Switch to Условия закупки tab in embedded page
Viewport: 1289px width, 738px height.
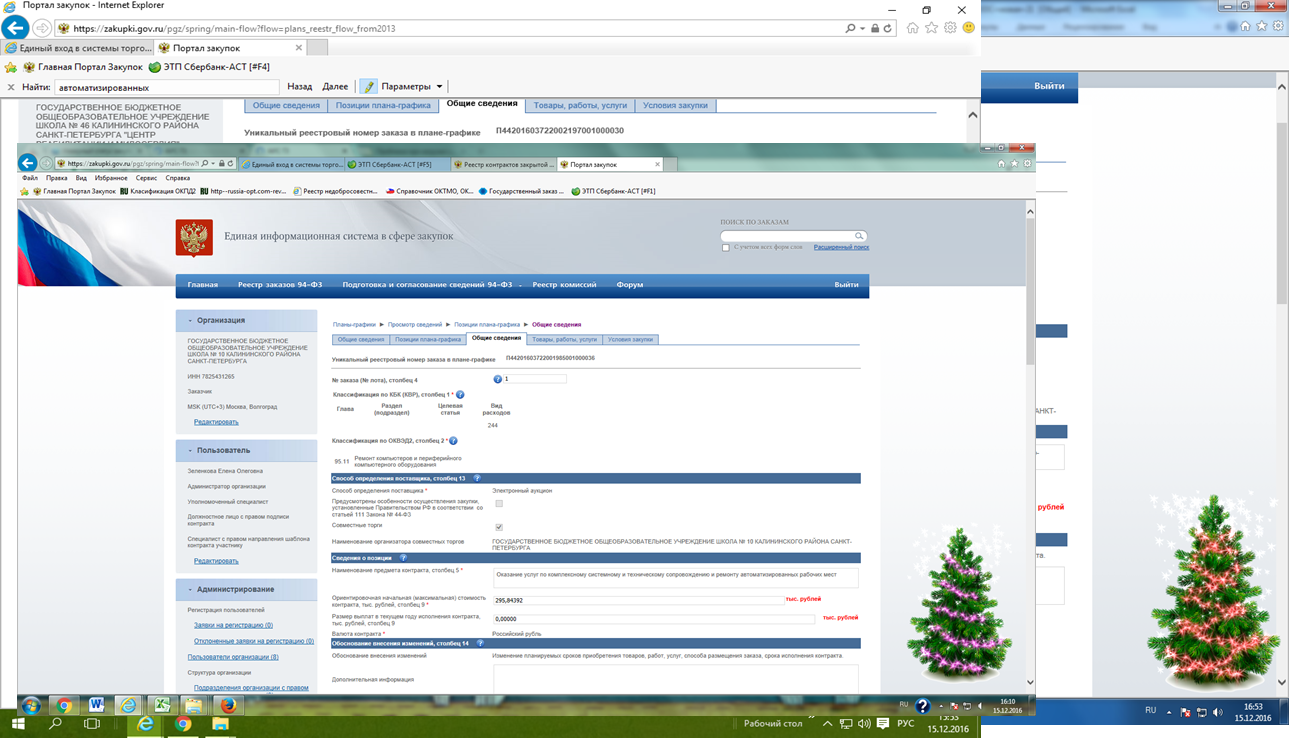point(630,339)
